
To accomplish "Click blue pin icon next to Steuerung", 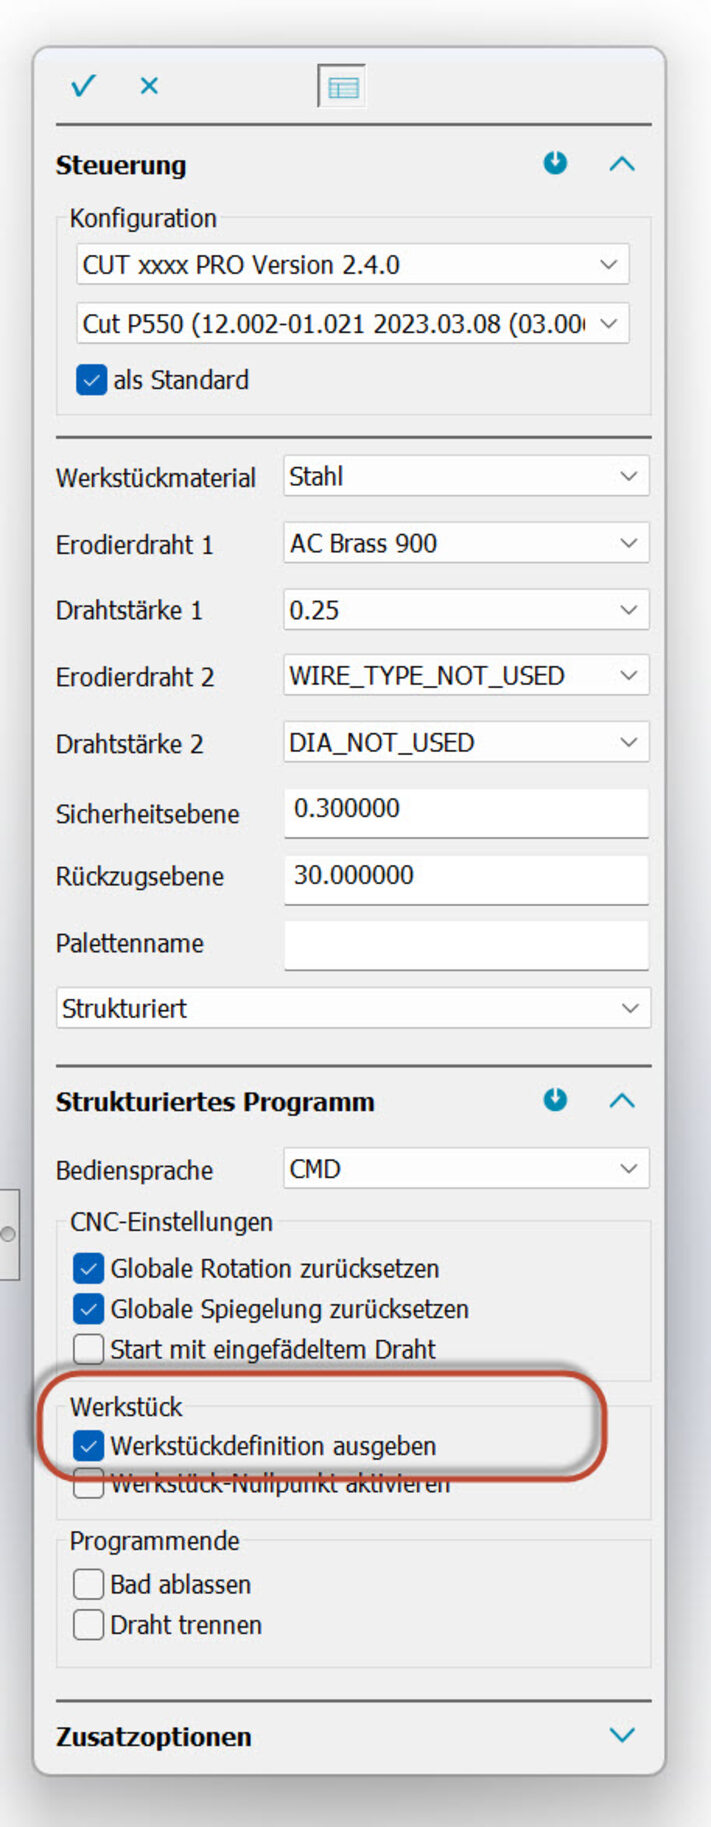I will (x=555, y=163).
